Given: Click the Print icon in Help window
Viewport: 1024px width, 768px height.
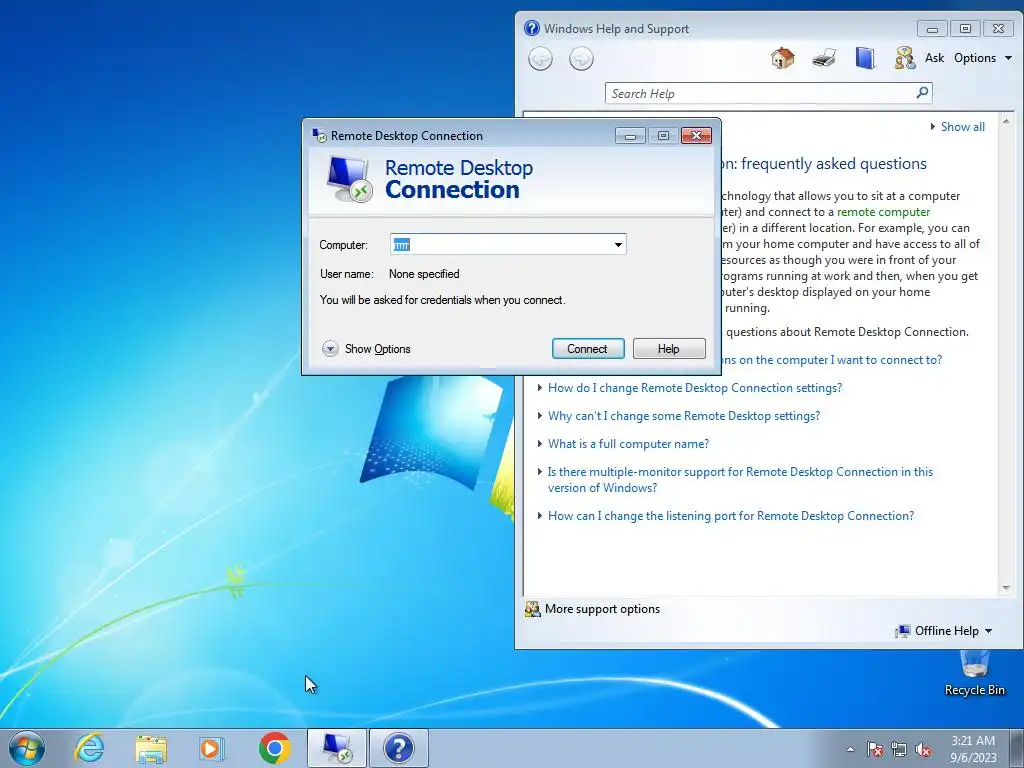Looking at the screenshot, I should pos(824,58).
